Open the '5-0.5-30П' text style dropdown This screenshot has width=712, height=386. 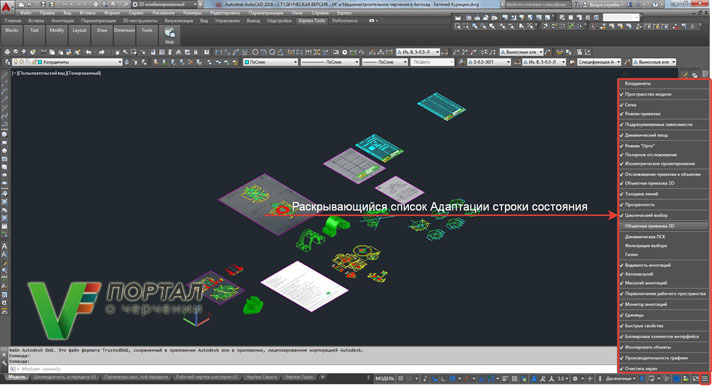pyautogui.click(x=489, y=62)
